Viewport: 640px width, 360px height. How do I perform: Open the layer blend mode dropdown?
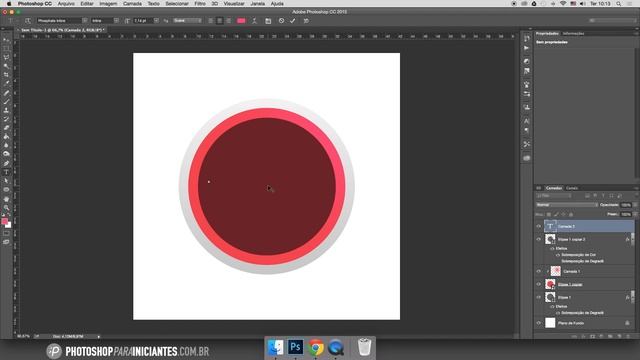pyautogui.click(x=567, y=205)
